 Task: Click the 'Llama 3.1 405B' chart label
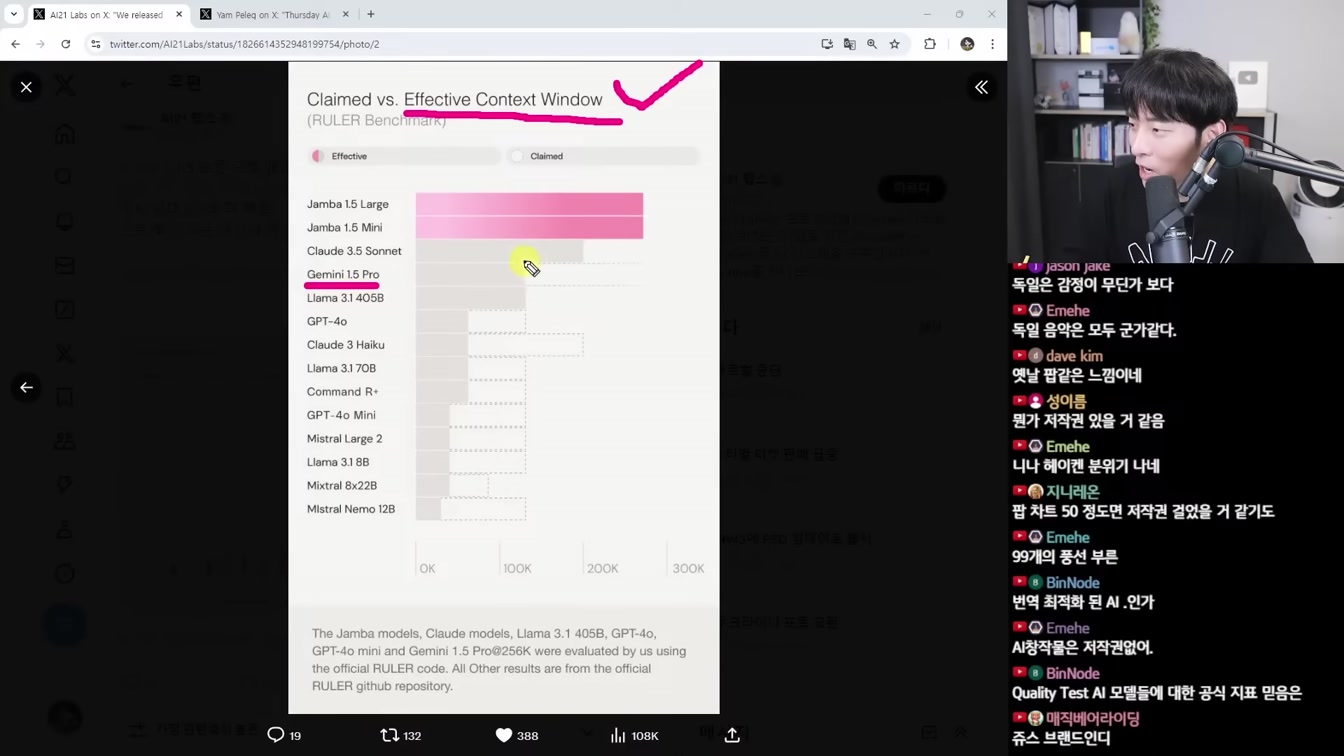click(x=345, y=298)
